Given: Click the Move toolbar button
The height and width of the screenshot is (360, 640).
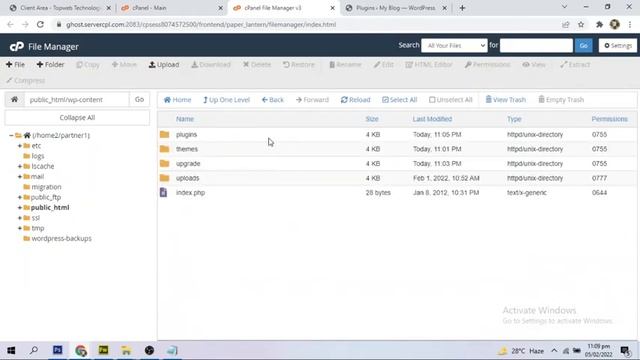Looking at the screenshot, I should tap(124, 64).
